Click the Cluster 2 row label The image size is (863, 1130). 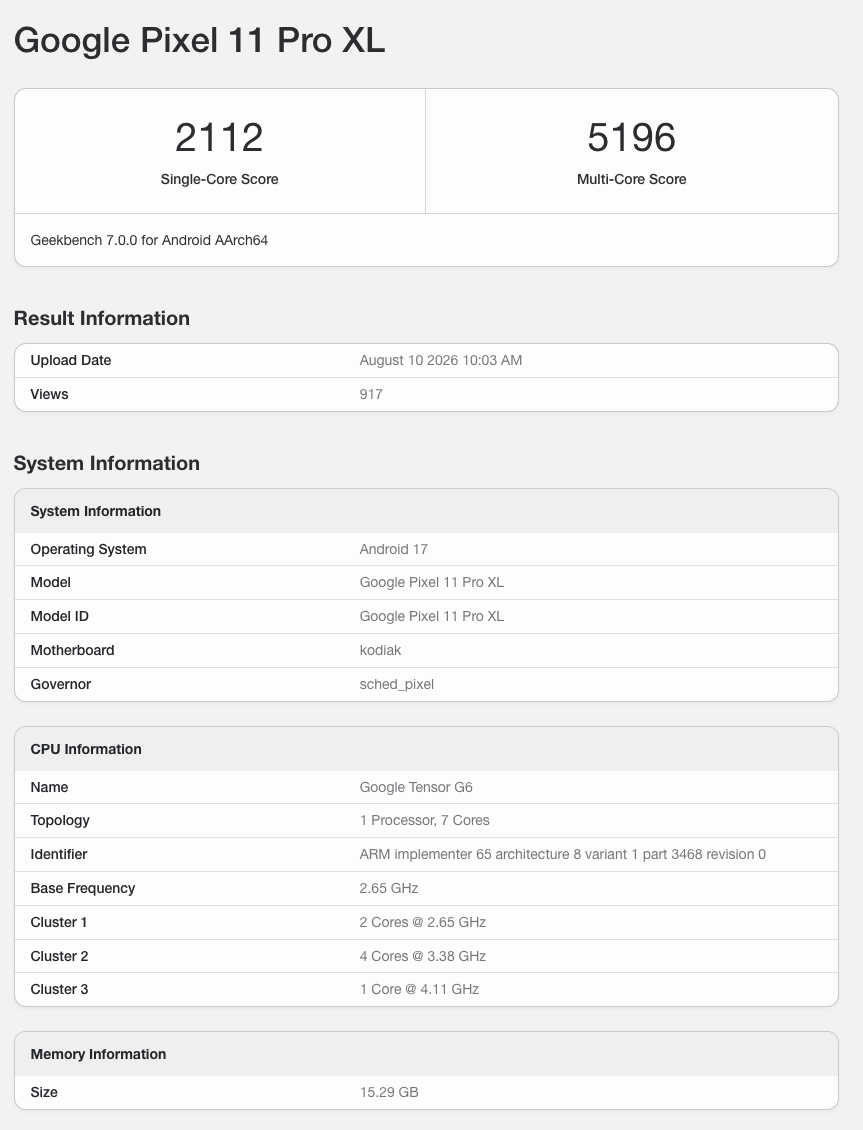click(59, 956)
